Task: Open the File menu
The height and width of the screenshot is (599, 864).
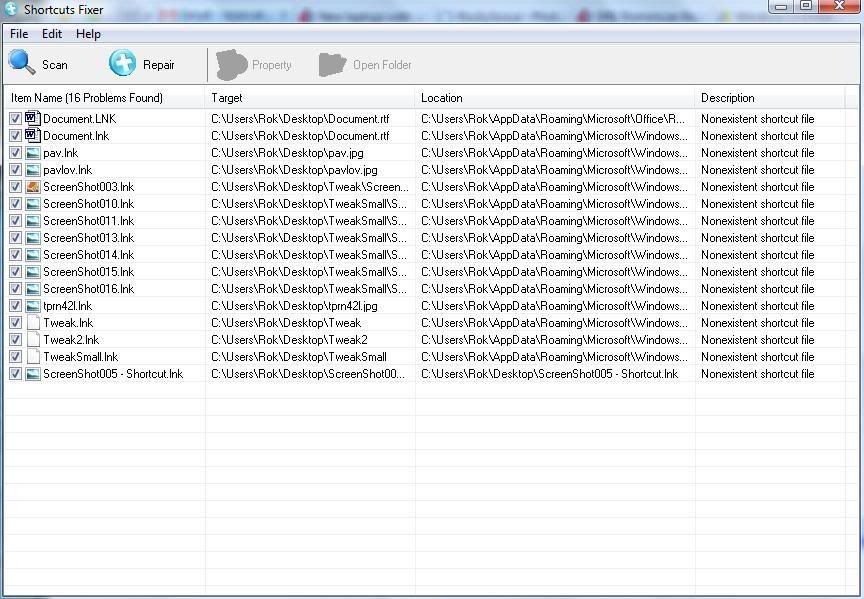Action: point(19,34)
